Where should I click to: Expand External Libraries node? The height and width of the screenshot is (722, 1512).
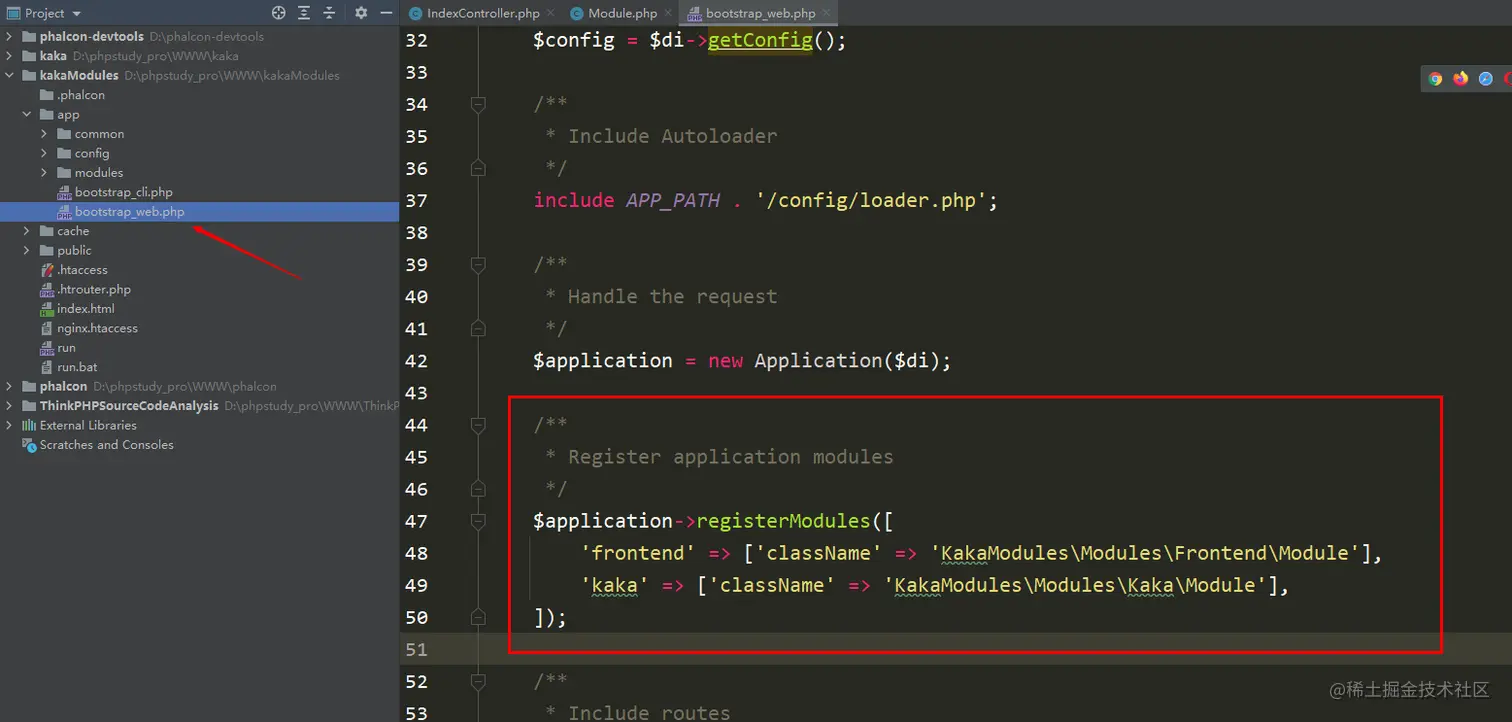click(x=9, y=425)
